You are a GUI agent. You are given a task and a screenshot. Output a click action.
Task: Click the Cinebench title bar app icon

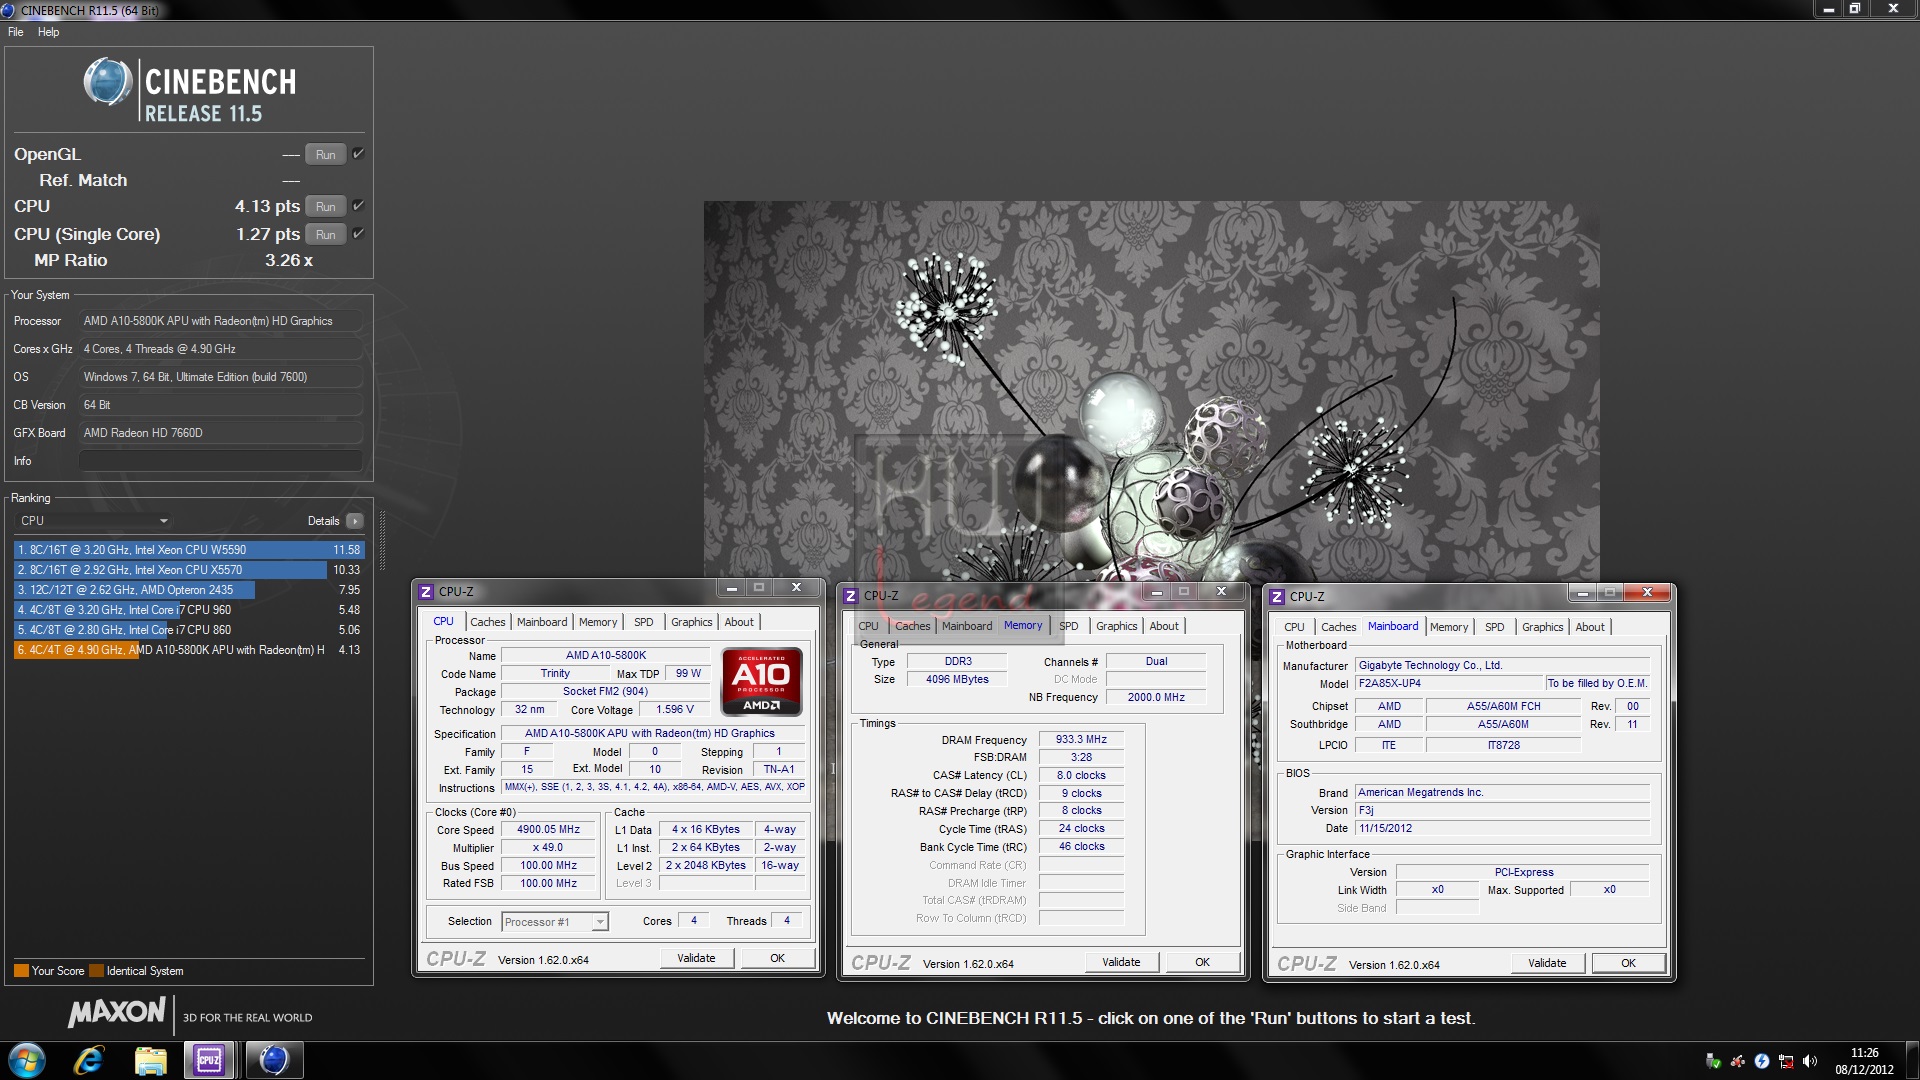click(x=9, y=10)
